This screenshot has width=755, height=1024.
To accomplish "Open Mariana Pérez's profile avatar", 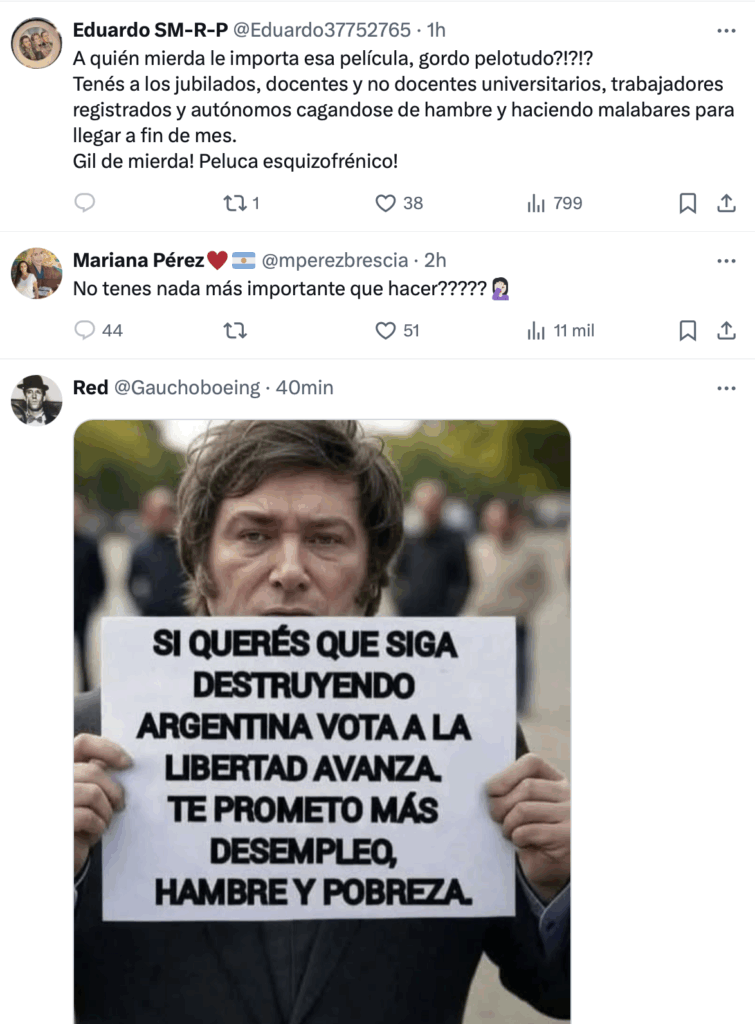I will point(37,273).
